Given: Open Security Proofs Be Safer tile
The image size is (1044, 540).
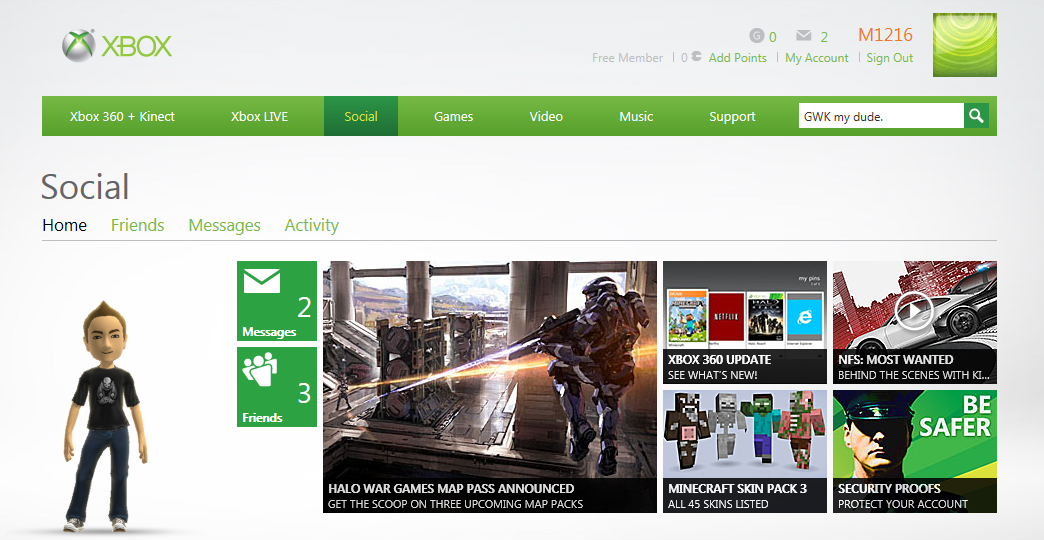Looking at the screenshot, I should pyautogui.click(x=915, y=451).
